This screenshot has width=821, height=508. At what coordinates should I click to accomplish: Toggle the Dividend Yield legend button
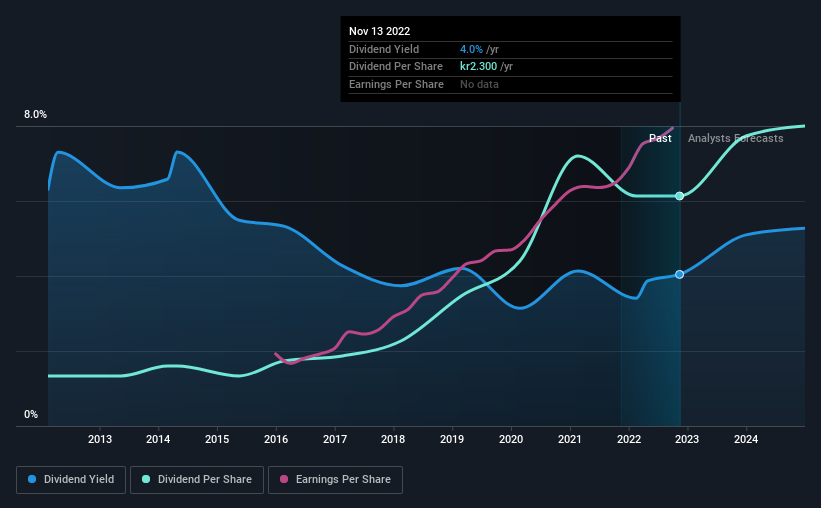pyautogui.click(x=71, y=480)
